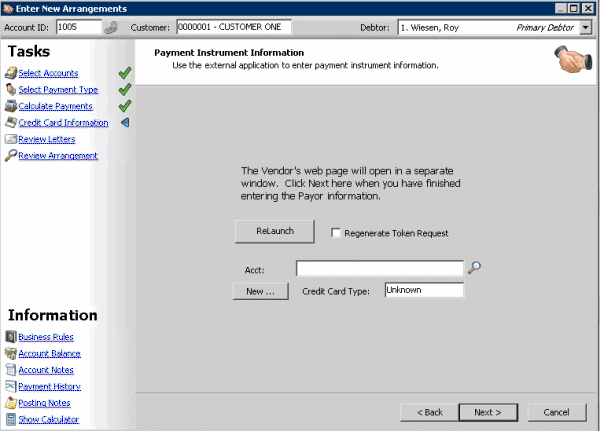The width and height of the screenshot is (600, 431).
Task: Click the green checkmark beside Select Accounts
Action: (x=125, y=73)
